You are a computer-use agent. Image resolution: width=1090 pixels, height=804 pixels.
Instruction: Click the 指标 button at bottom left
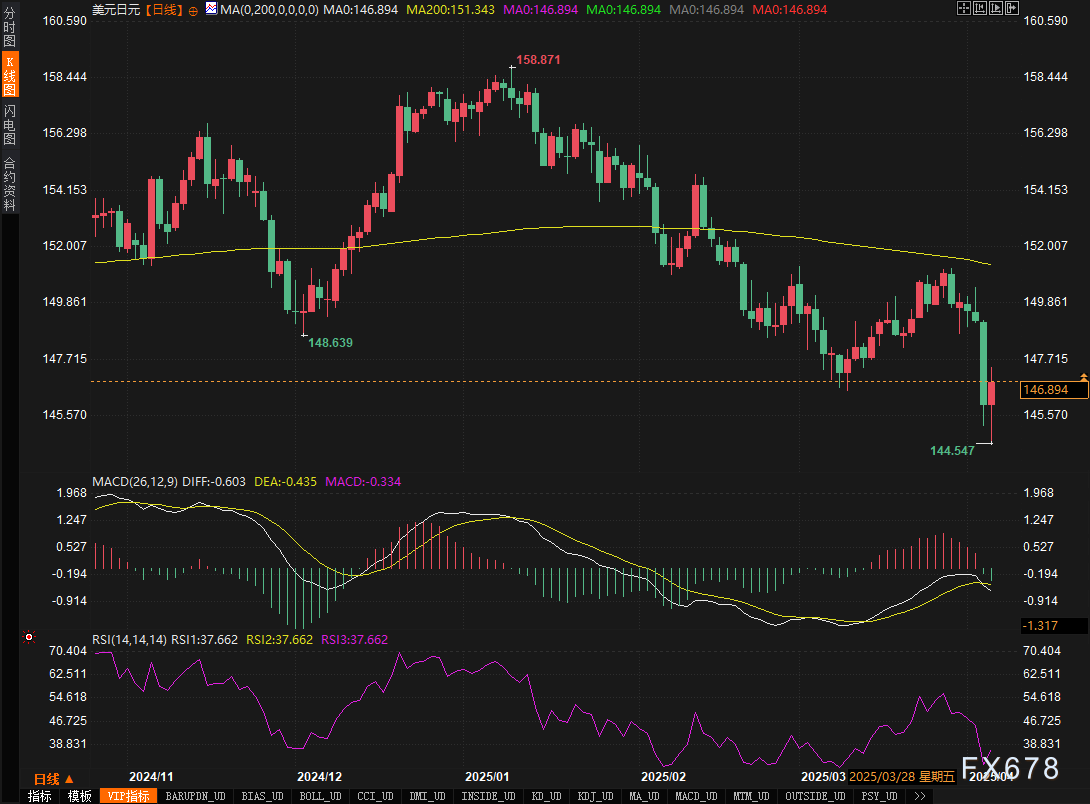[x=40, y=796]
